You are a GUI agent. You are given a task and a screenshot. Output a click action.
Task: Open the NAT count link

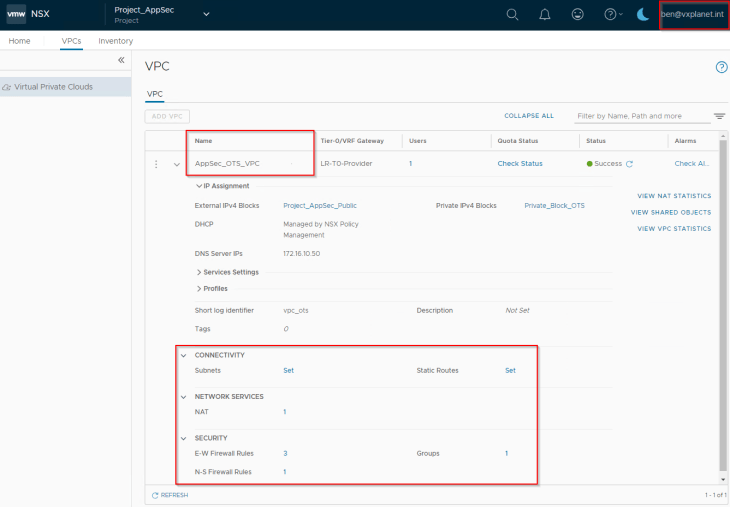point(284,412)
